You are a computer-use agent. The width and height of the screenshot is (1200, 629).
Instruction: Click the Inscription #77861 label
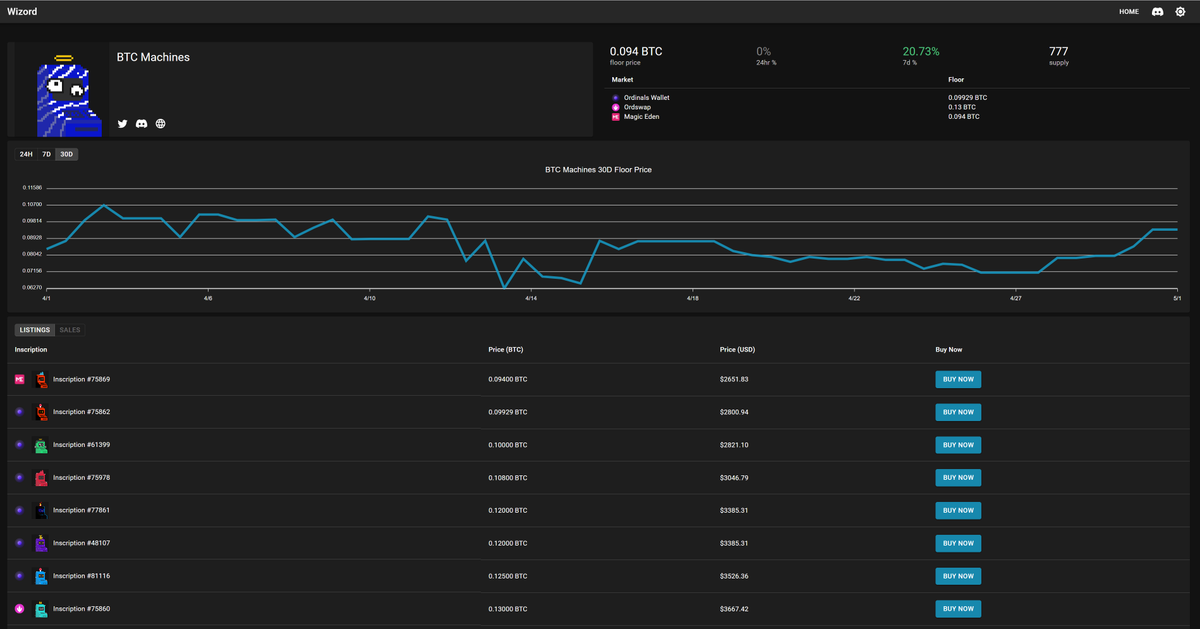(82, 510)
